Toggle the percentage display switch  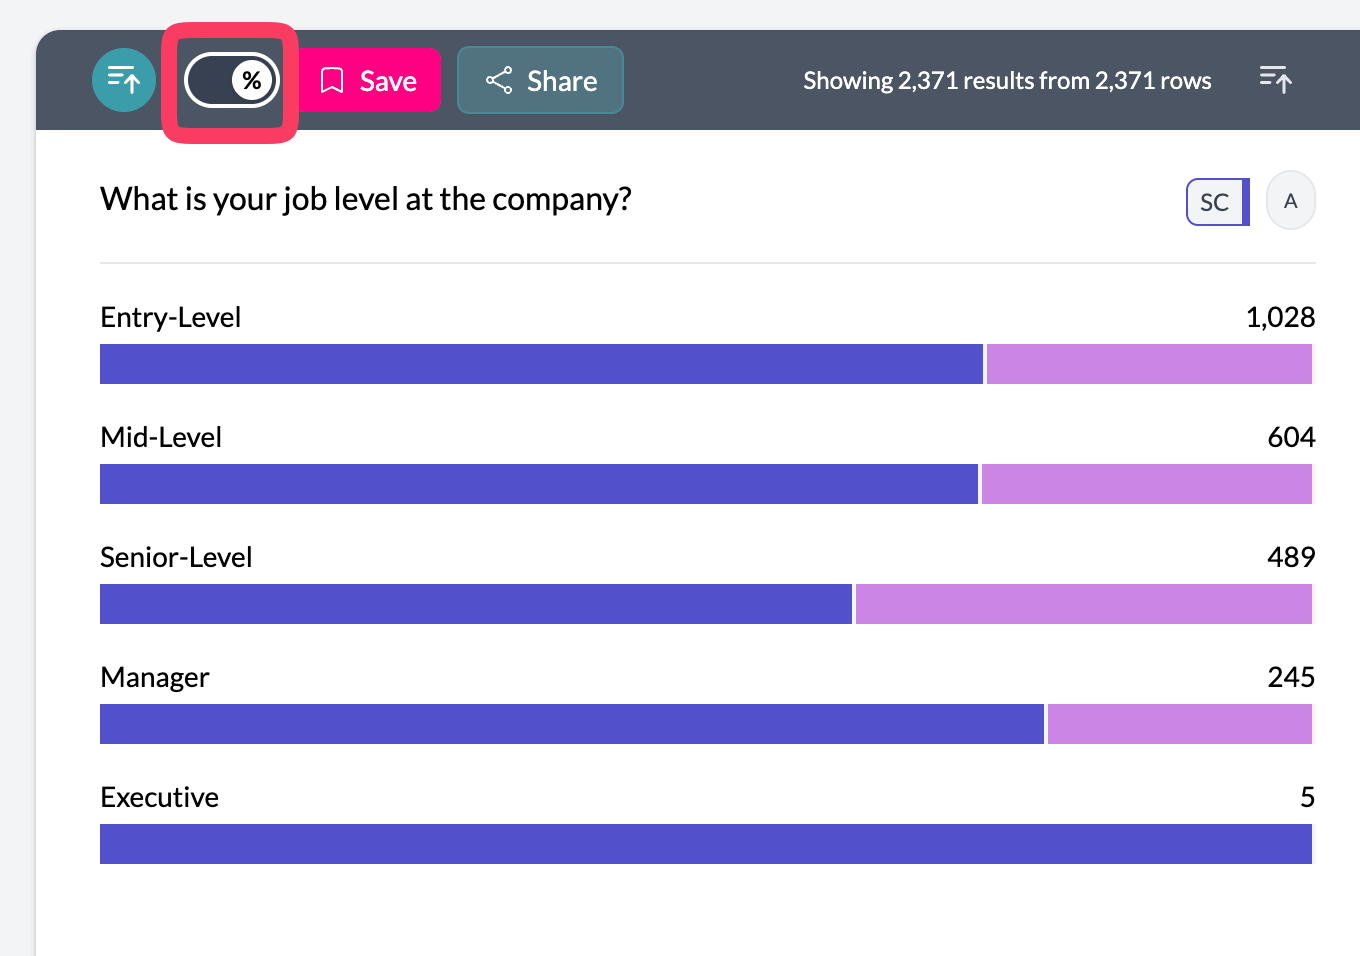point(232,81)
